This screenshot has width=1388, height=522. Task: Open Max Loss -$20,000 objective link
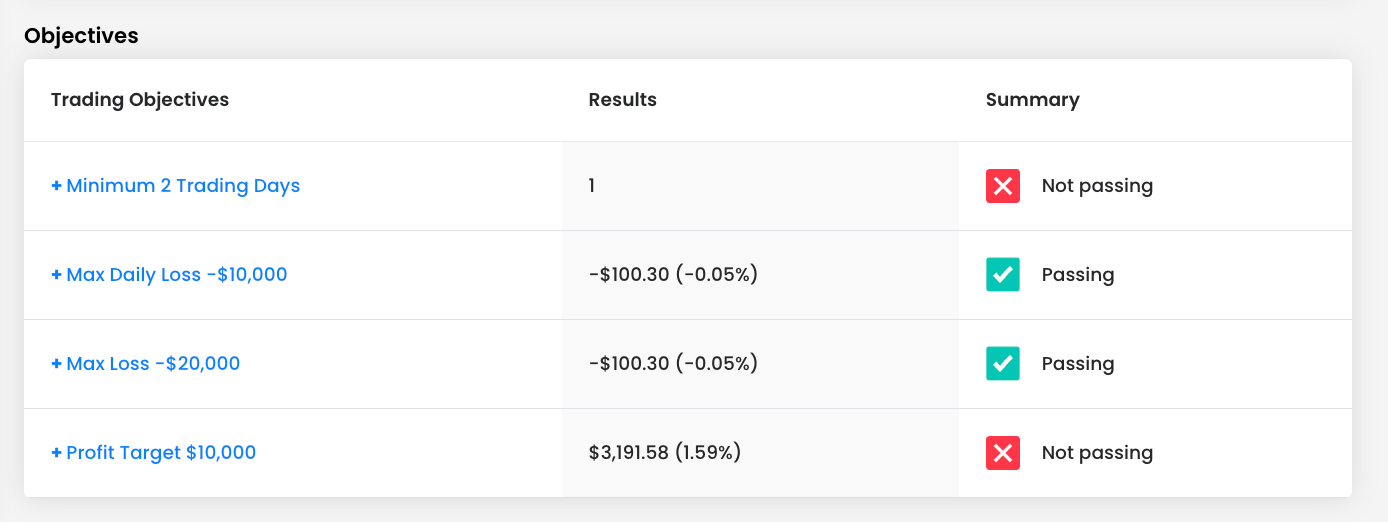(153, 364)
